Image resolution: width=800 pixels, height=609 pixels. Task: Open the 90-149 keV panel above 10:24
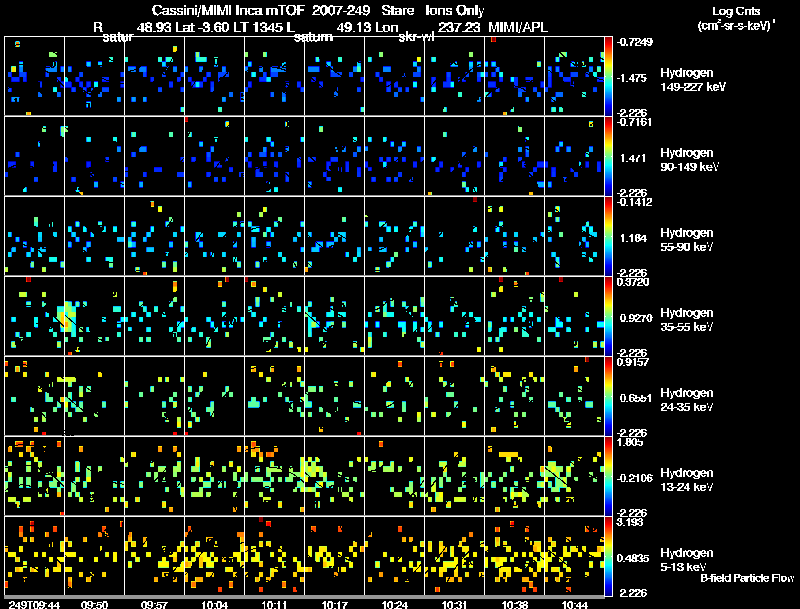tap(394, 156)
